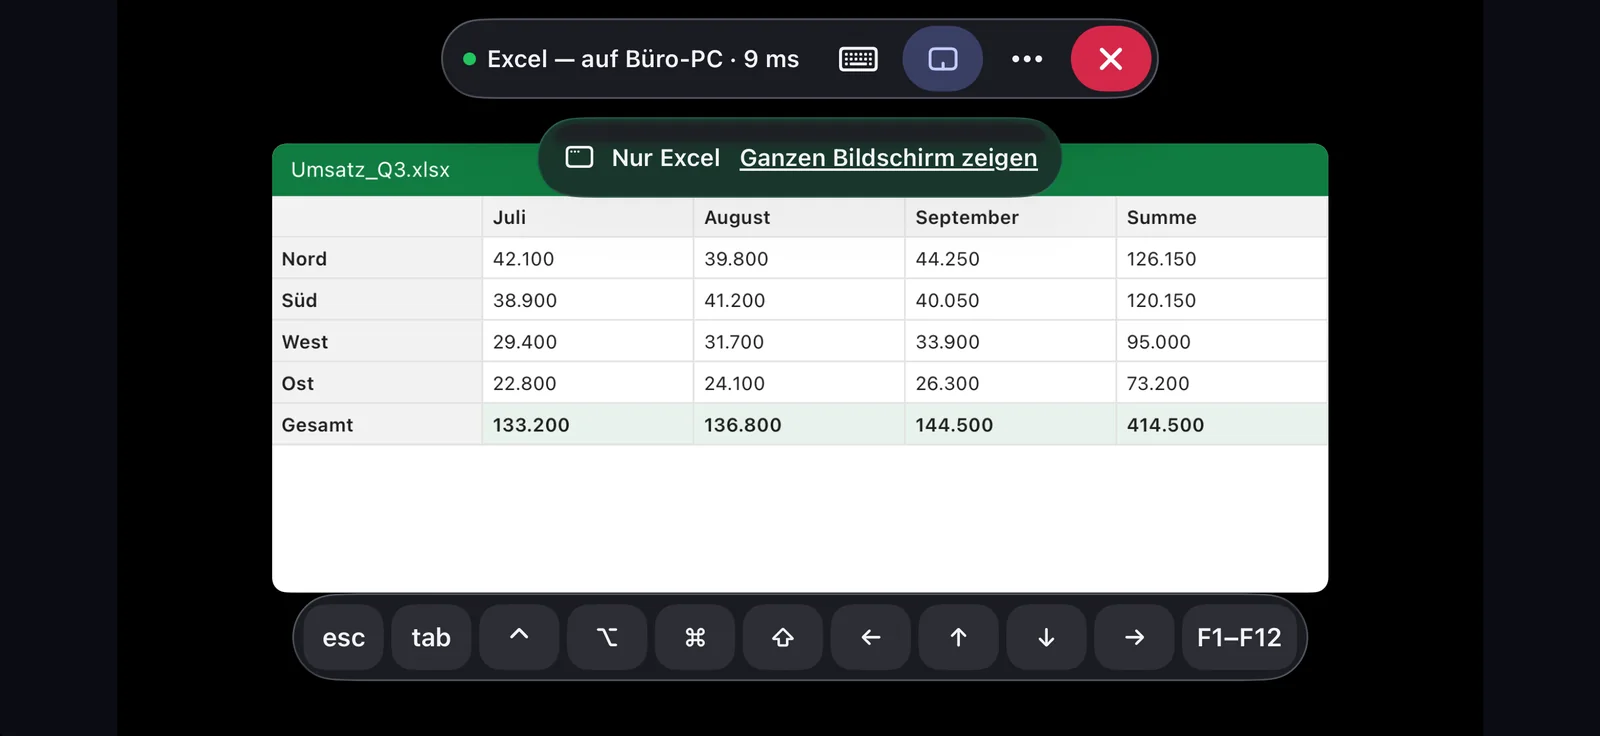Viewport: 1600px width, 736px height.
Task: Click cell 29.400 for West Juli
Action: click(x=588, y=342)
